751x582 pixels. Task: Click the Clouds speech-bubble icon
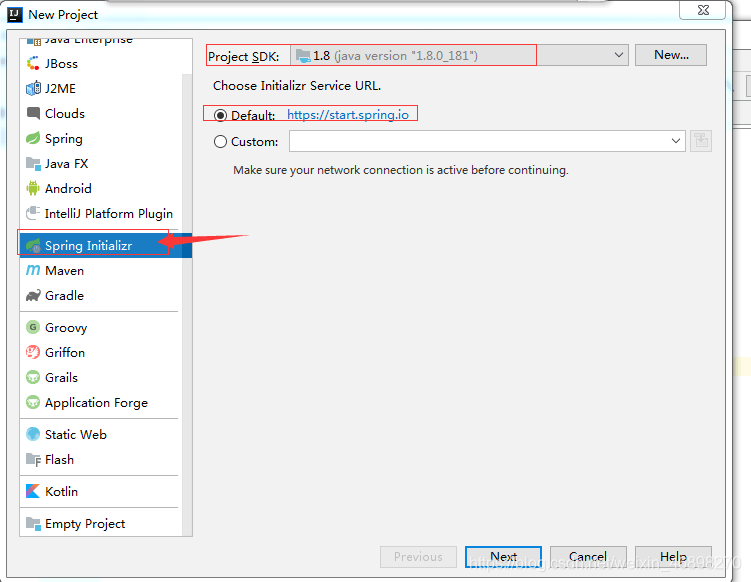tap(33, 114)
